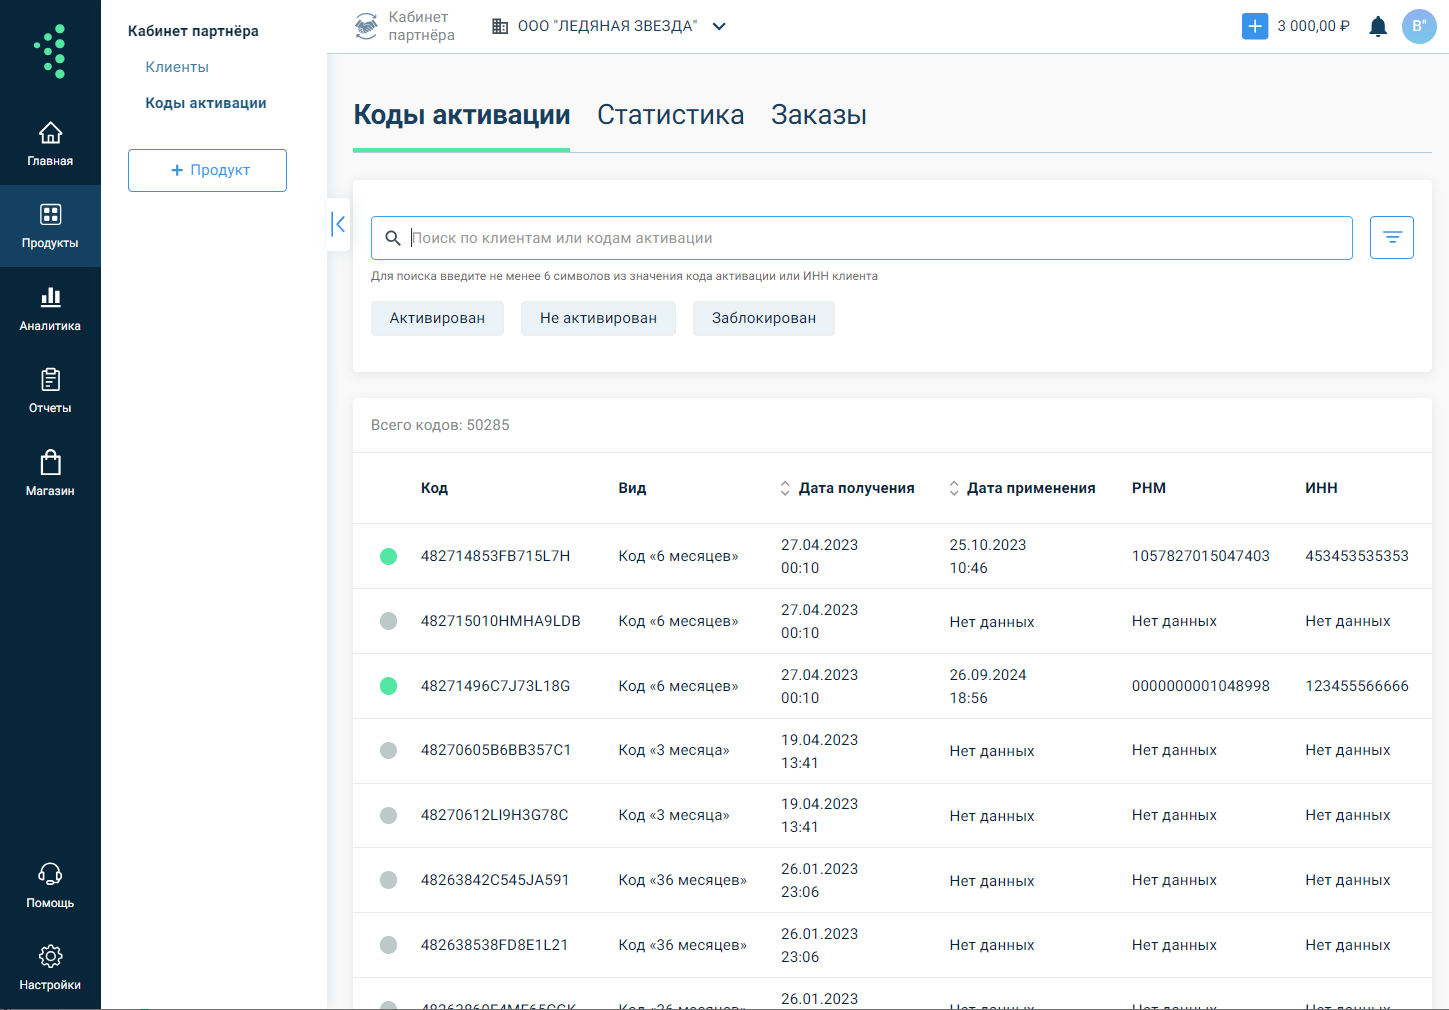Open the Клиенты link in side menu
The width and height of the screenshot is (1449, 1010).
pos(177,67)
